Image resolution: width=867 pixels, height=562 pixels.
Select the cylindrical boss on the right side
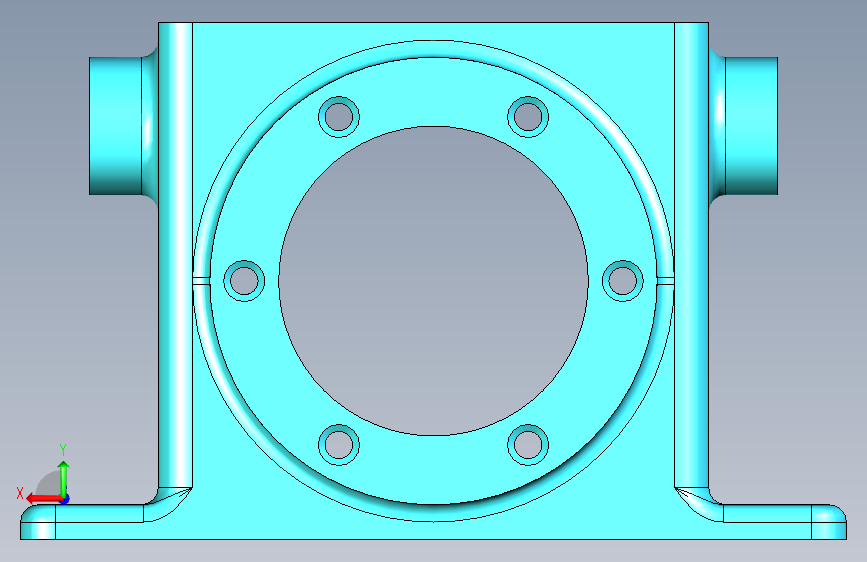click(x=751, y=126)
